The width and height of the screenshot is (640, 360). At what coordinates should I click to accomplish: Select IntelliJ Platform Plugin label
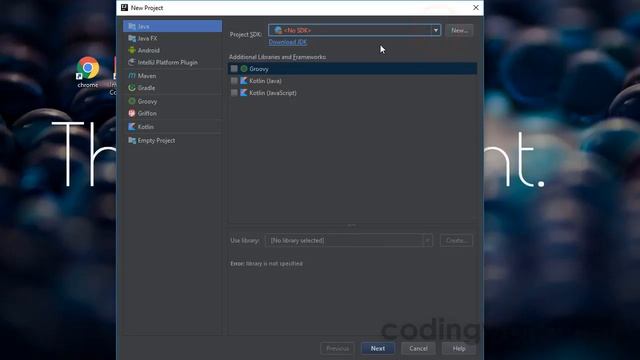coord(168,62)
